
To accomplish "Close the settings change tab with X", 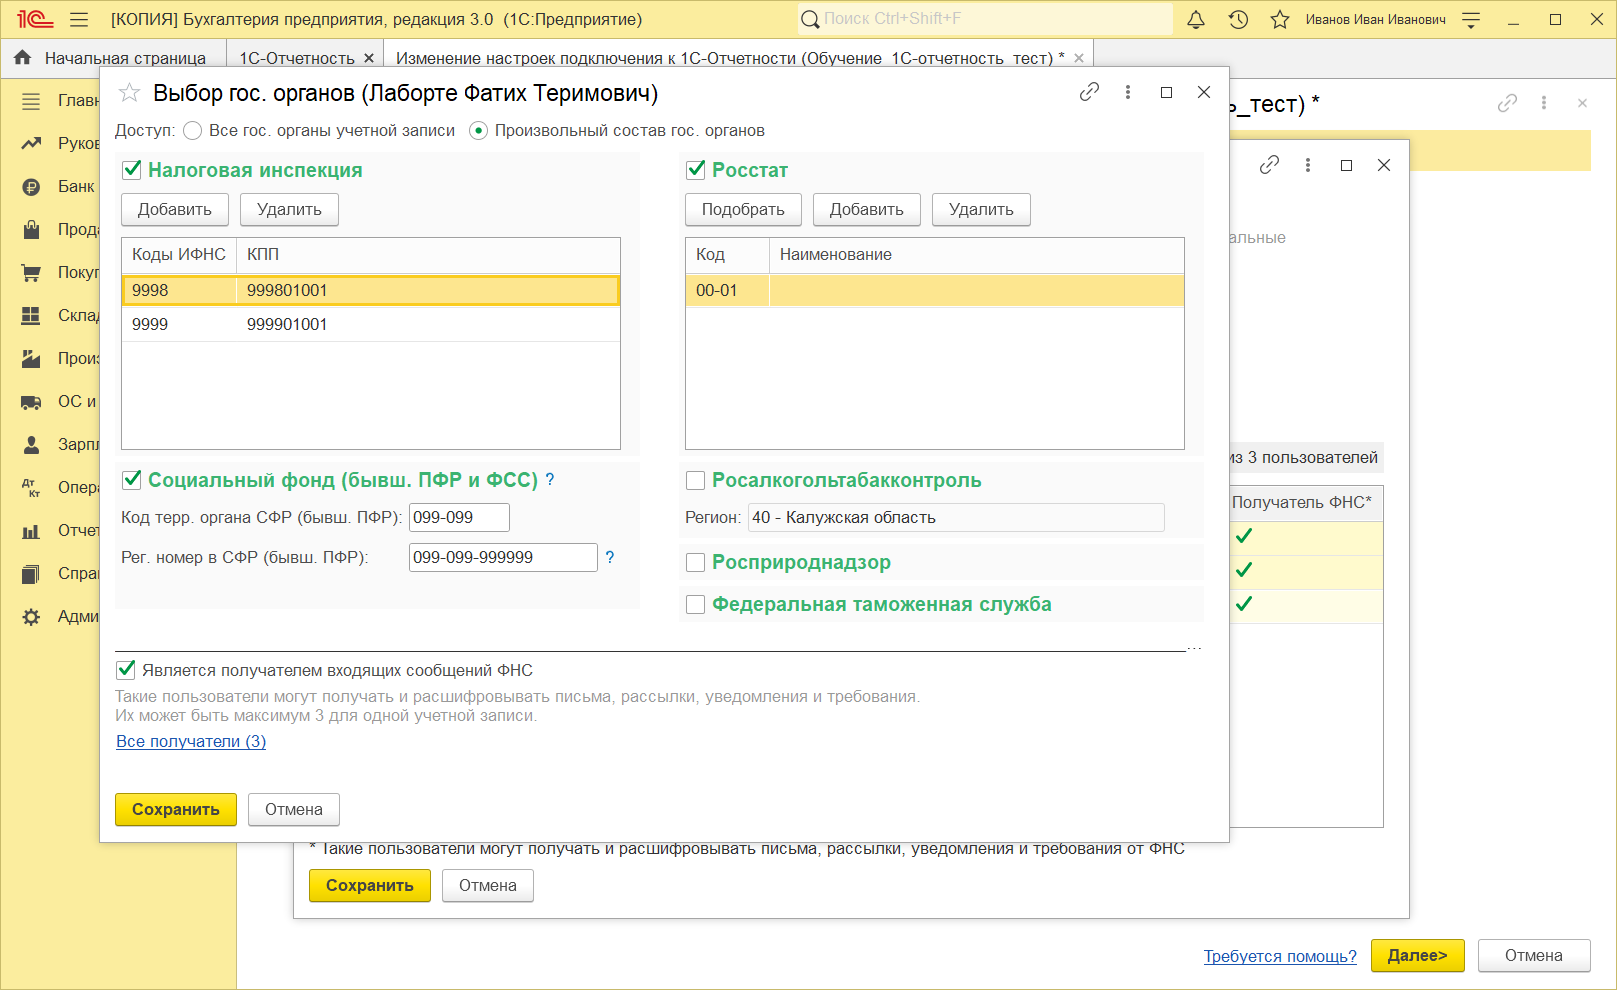I will pos(1079,58).
